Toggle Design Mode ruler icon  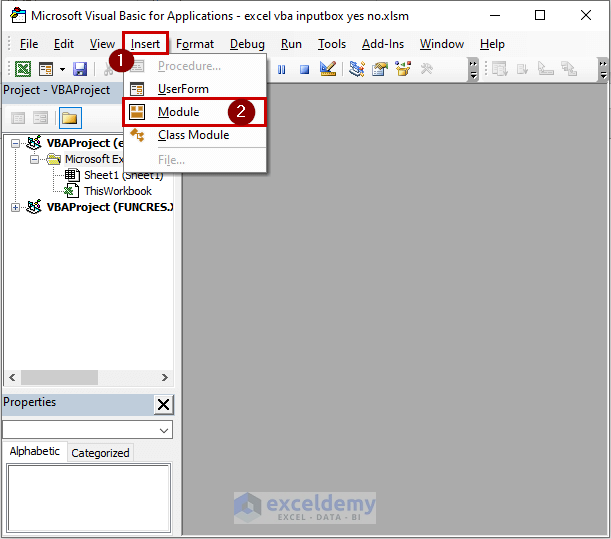pos(328,69)
